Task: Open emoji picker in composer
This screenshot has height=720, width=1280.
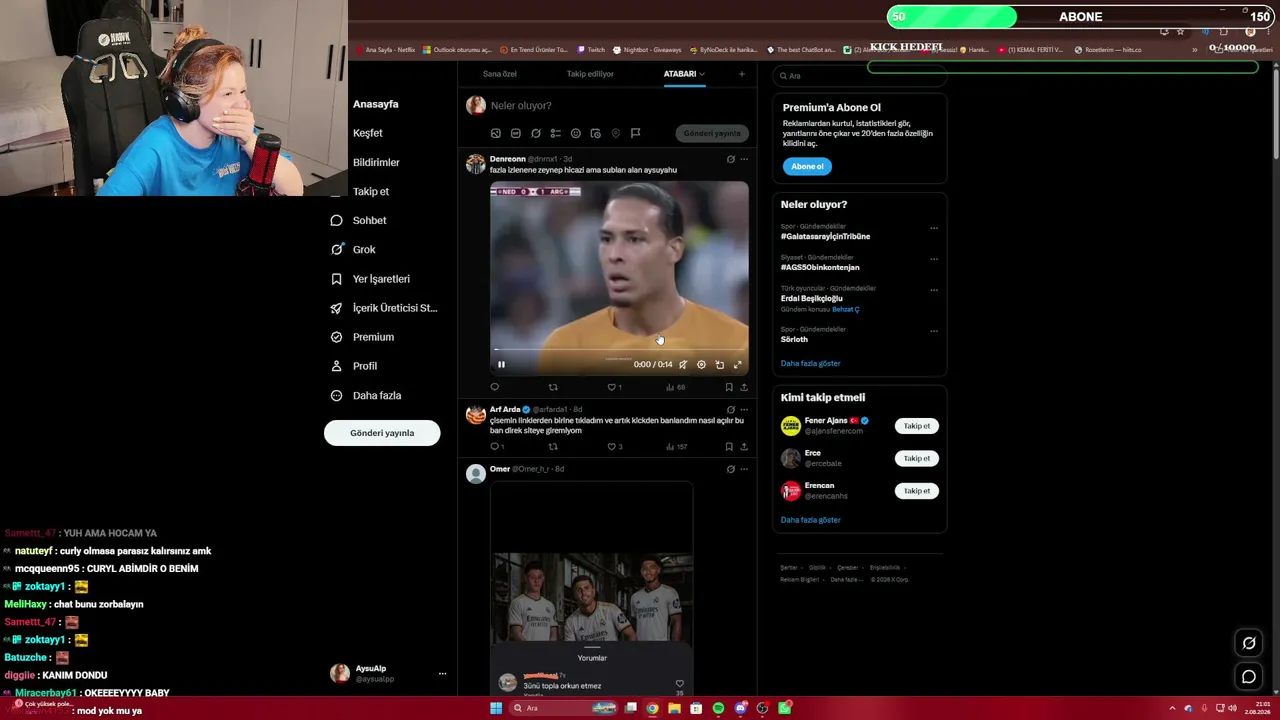Action: (x=575, y=133)
